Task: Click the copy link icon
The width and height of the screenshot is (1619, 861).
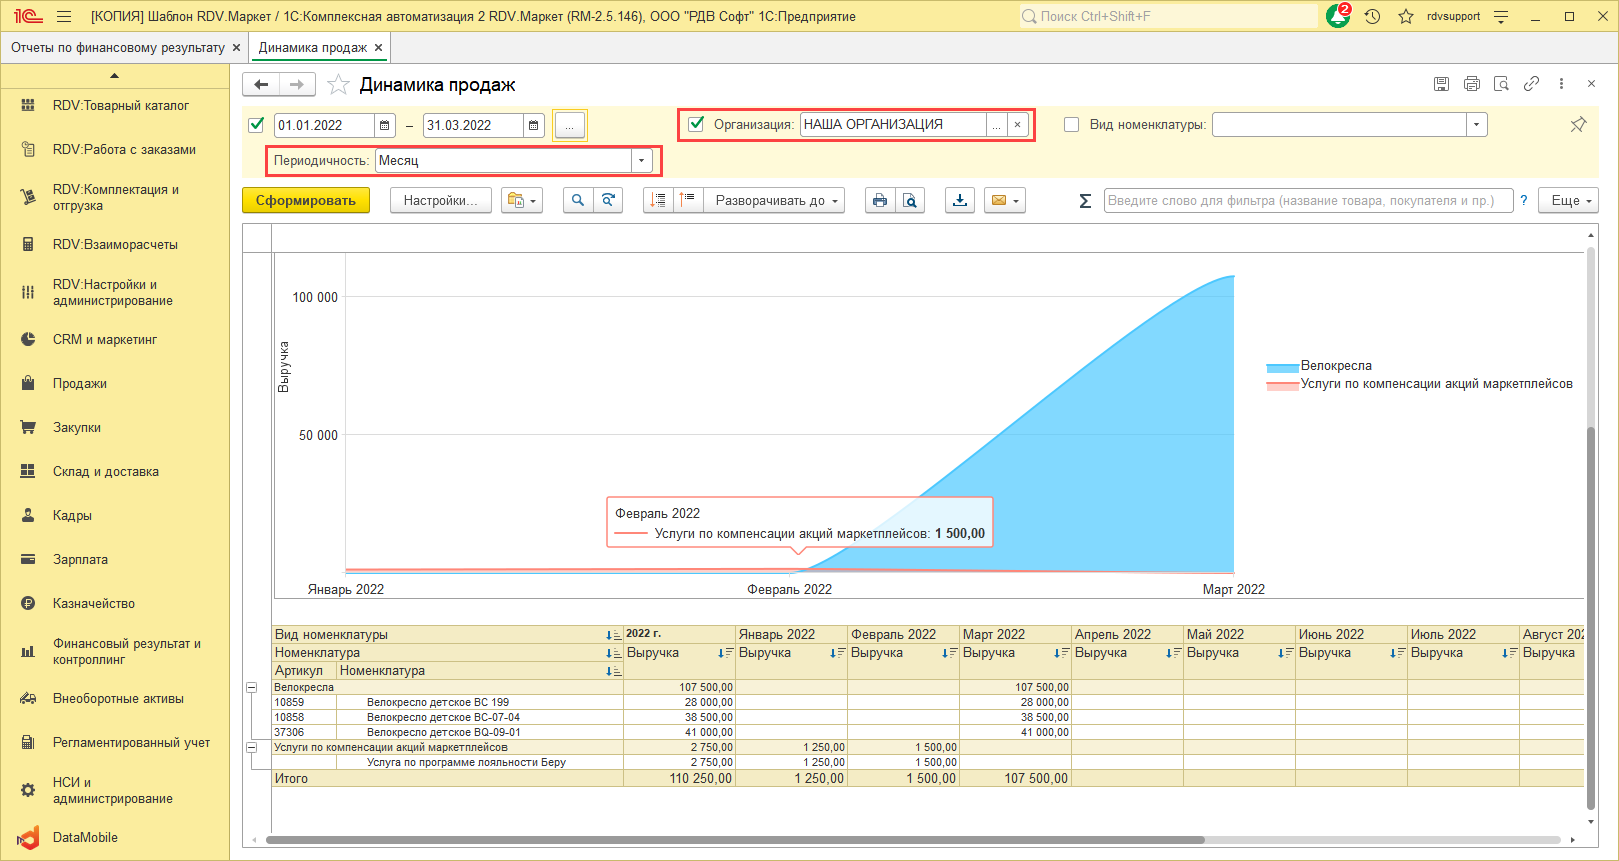Action: point(1531,85)
